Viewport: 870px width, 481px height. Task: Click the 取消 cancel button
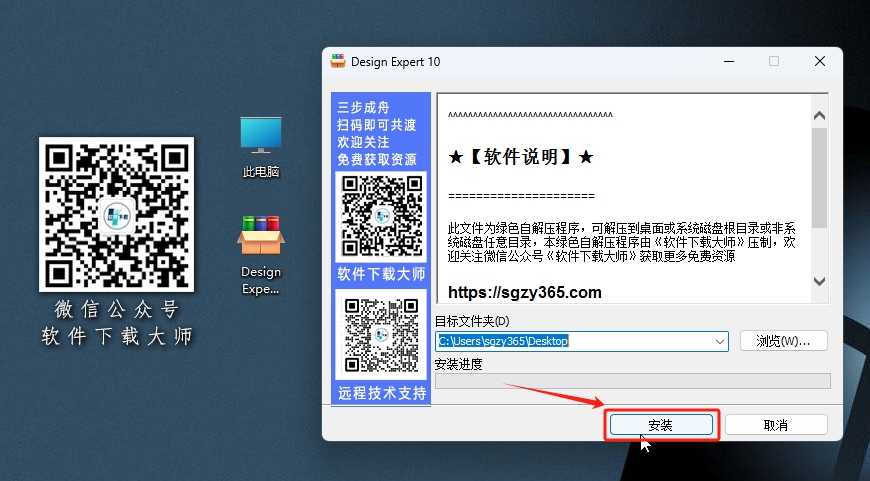click(x=776, y=425)
